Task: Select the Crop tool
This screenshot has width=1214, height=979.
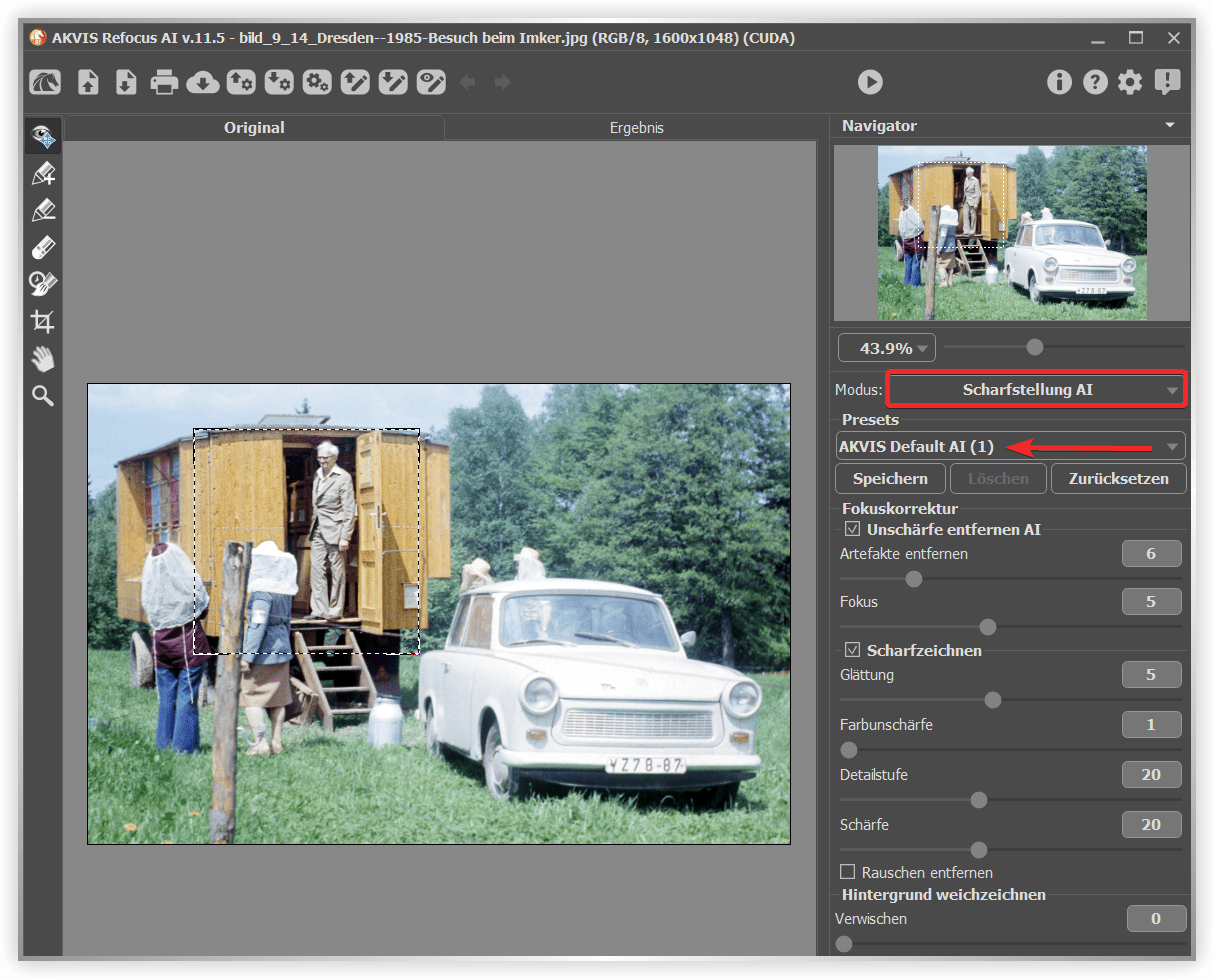Action: (42, 322)
